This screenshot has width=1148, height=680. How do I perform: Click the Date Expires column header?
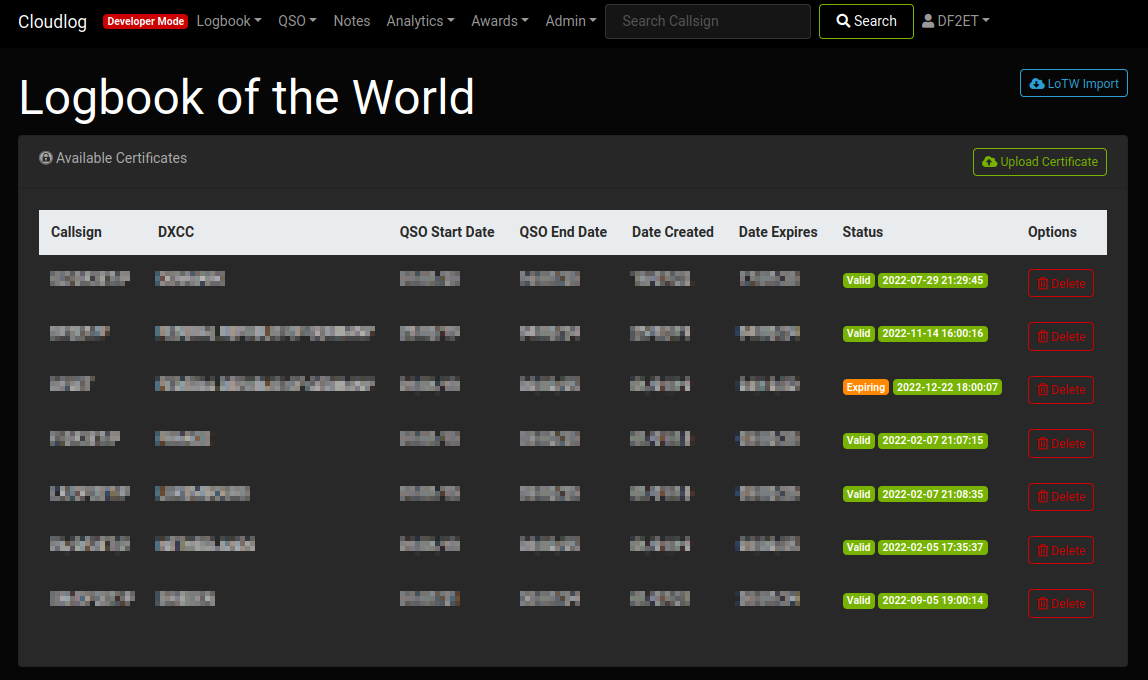778,232
